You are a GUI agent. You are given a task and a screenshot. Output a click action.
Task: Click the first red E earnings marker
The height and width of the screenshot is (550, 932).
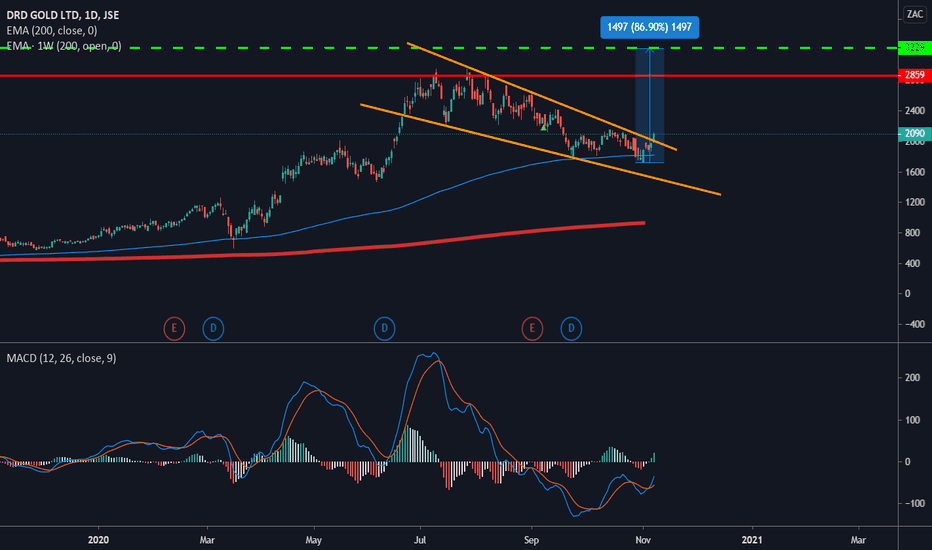pyautogui.click(x=174, y=328)
